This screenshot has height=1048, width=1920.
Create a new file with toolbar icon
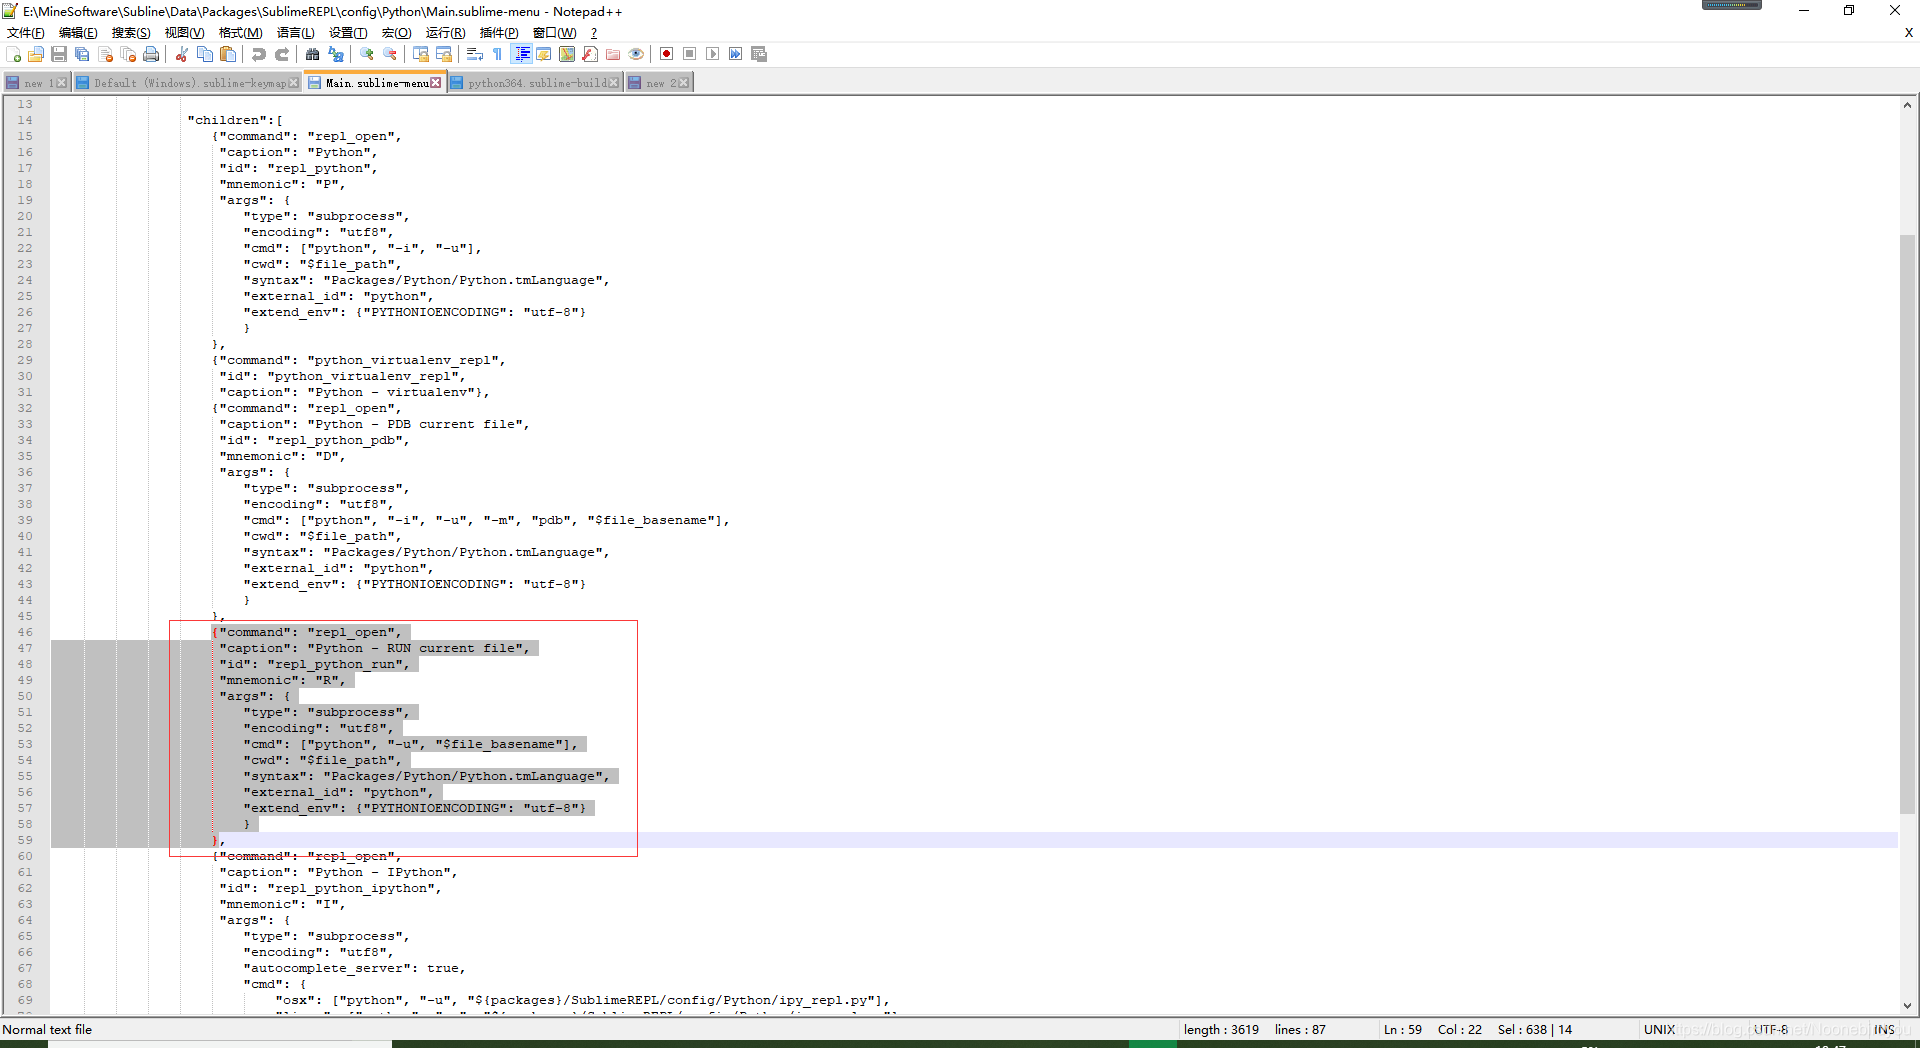click(13, 54)
